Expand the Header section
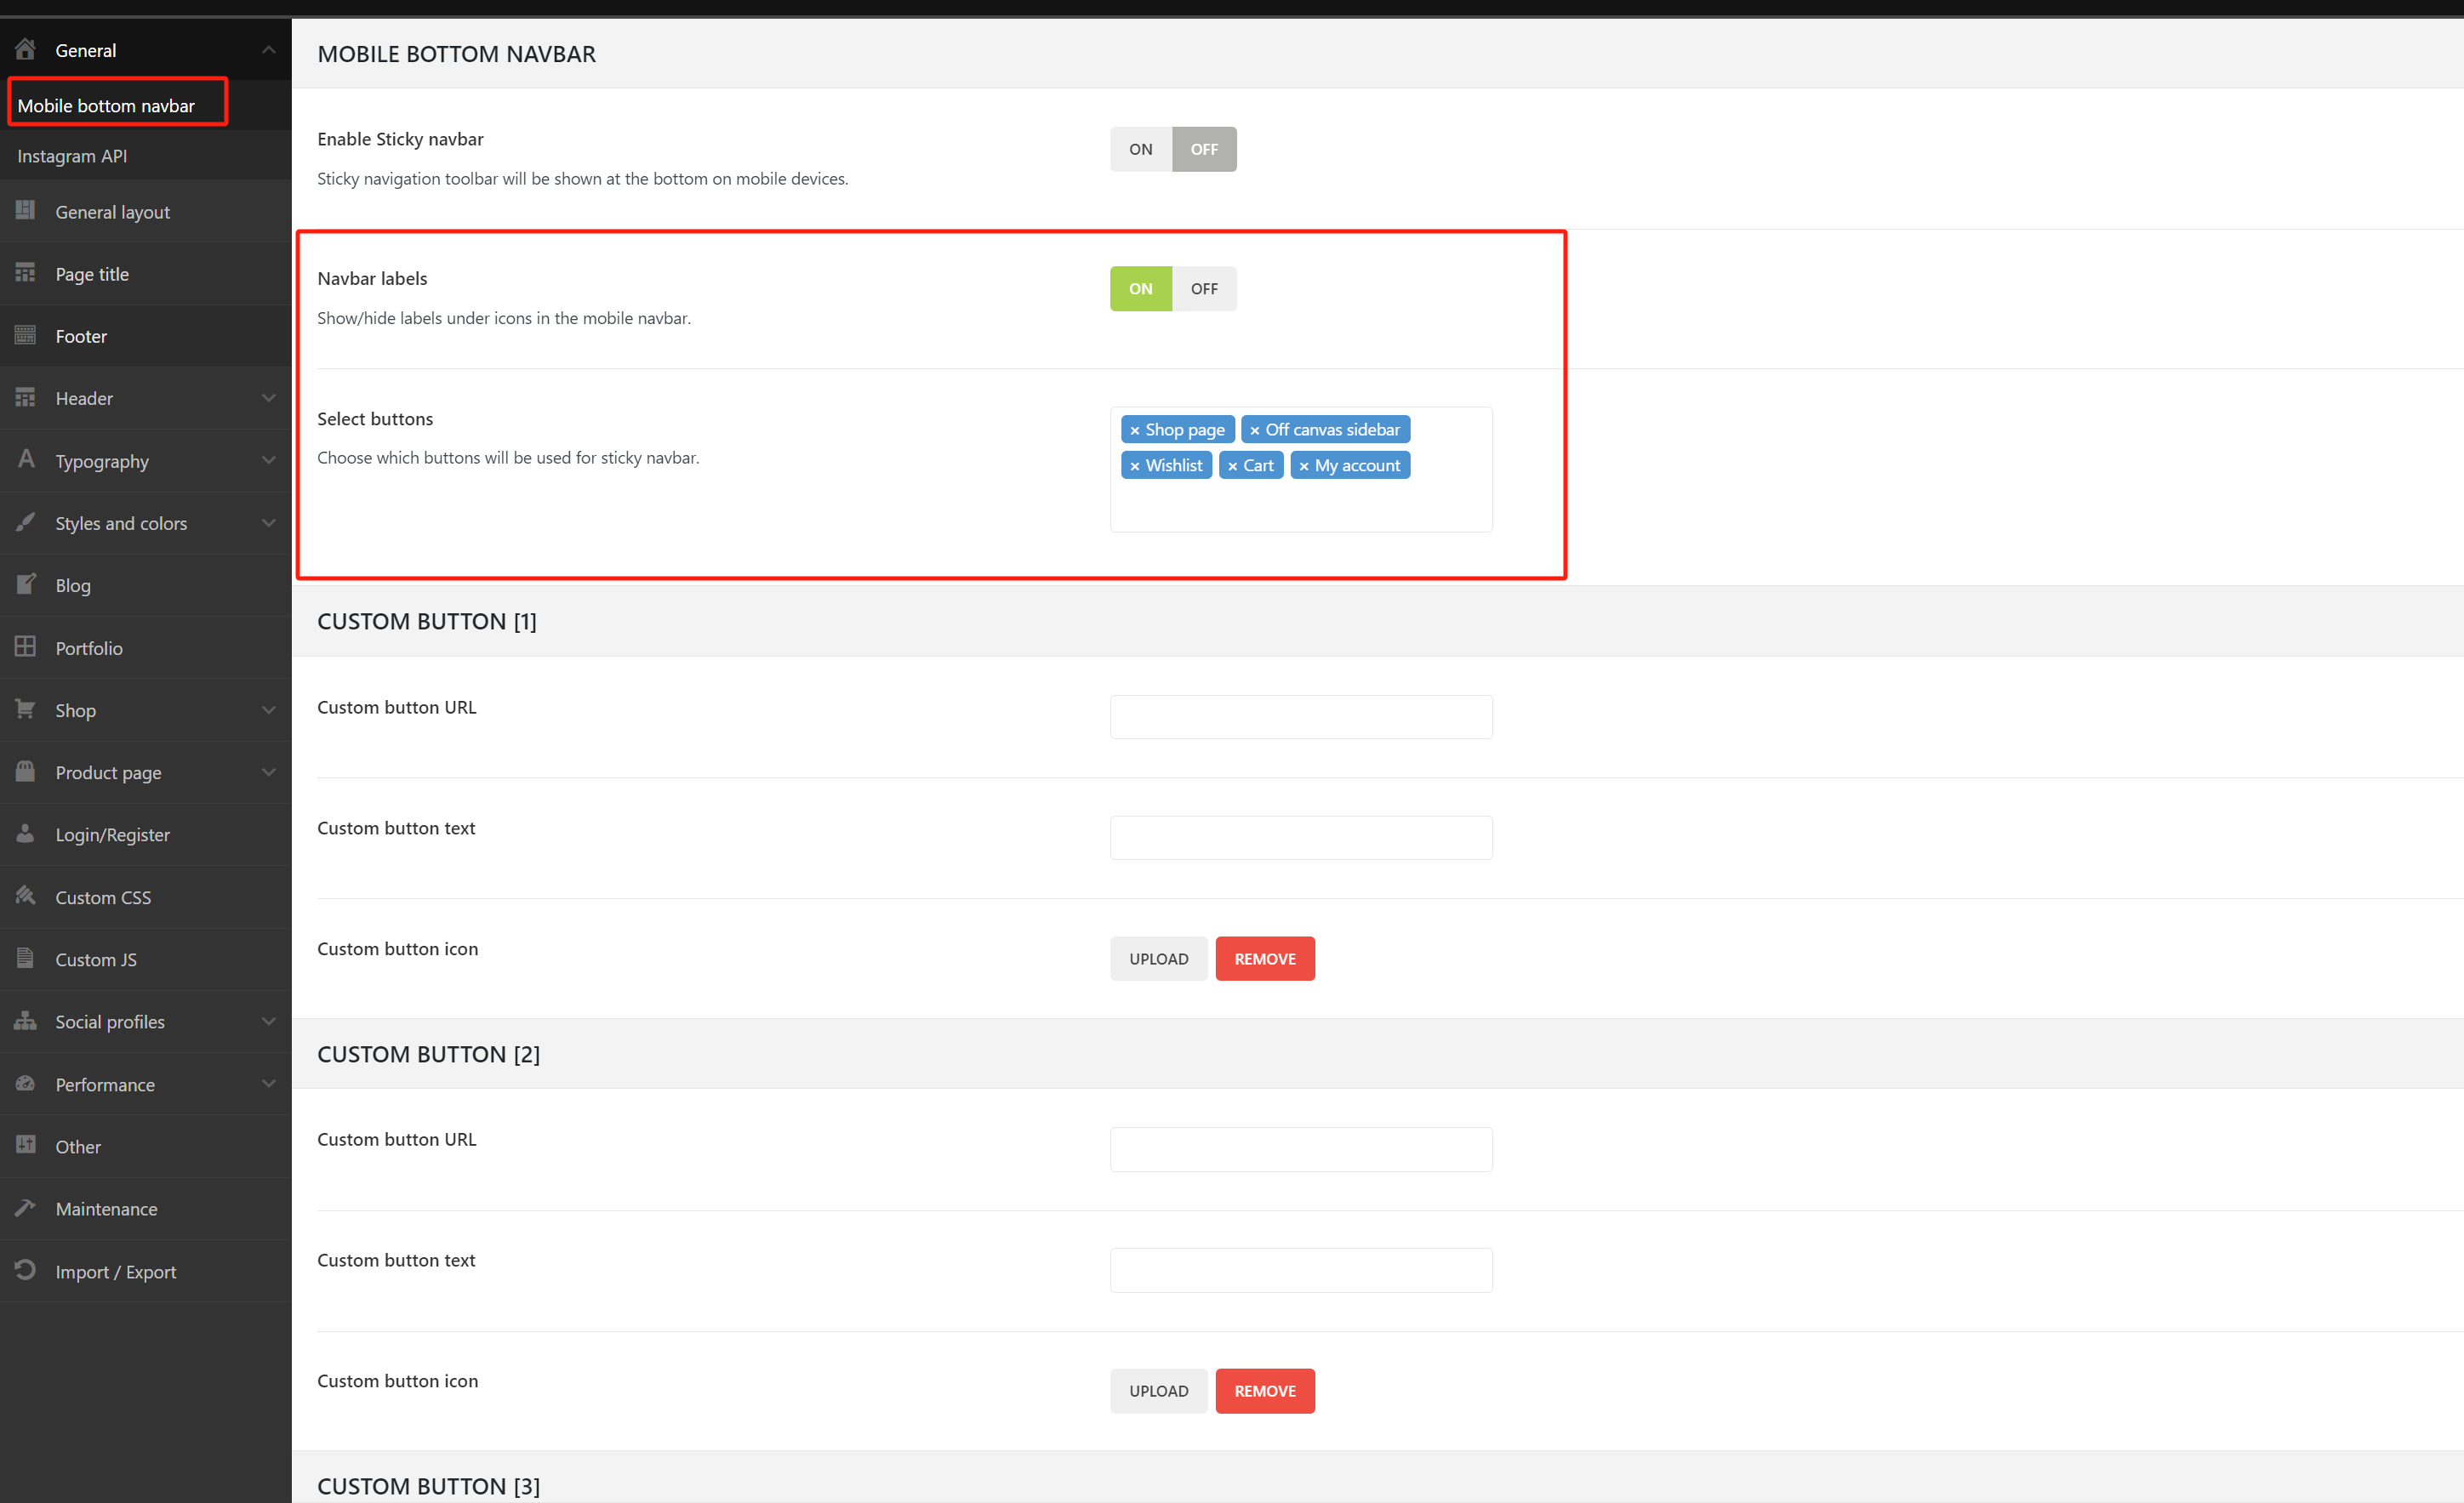 pyautogui.click(x=267, y=398)
